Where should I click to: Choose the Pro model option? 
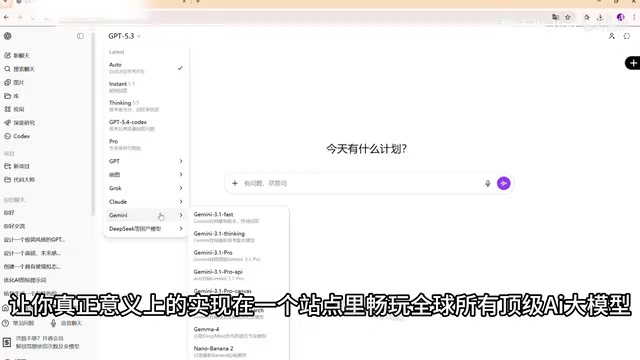(146, 144)
